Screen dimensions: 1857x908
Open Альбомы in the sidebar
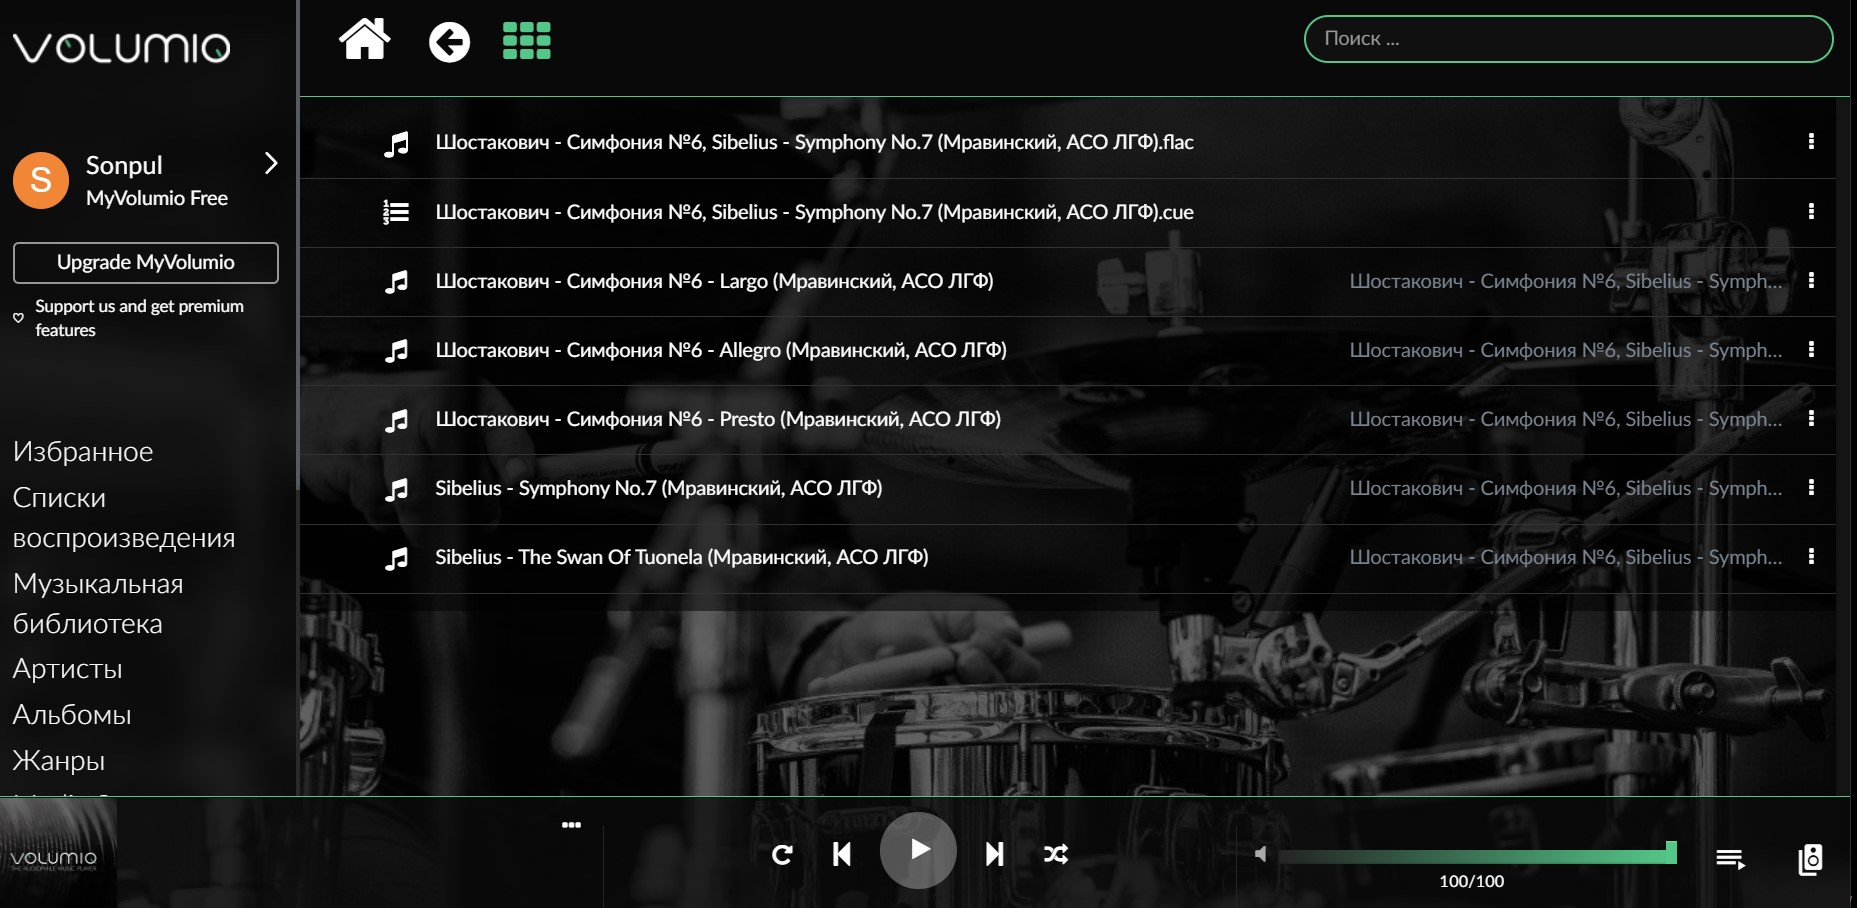(72, 715)
